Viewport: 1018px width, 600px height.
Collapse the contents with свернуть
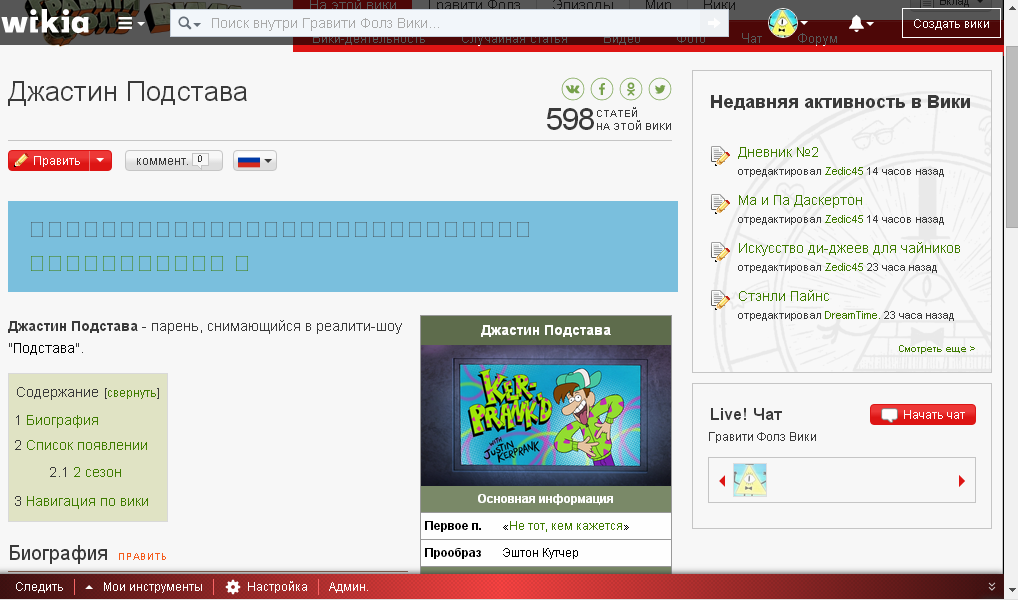(x=132, y=393)
